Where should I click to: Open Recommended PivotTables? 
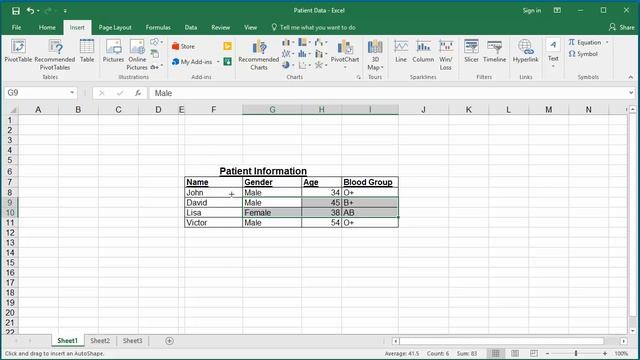pyautogui.click(x=55, y=55)
